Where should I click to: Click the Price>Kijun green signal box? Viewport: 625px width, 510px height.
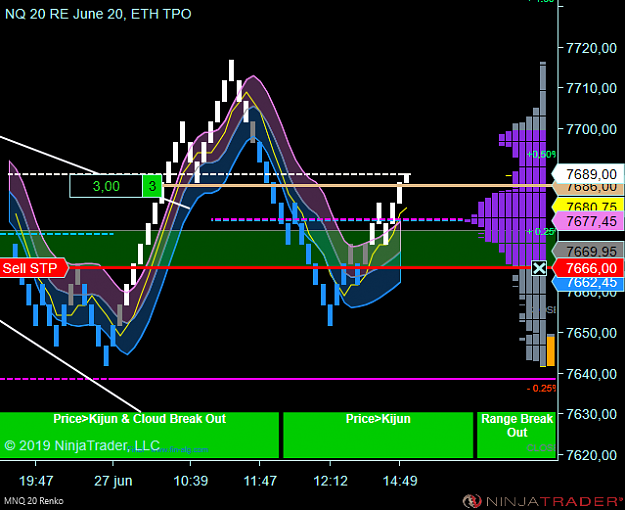(378, 435)
